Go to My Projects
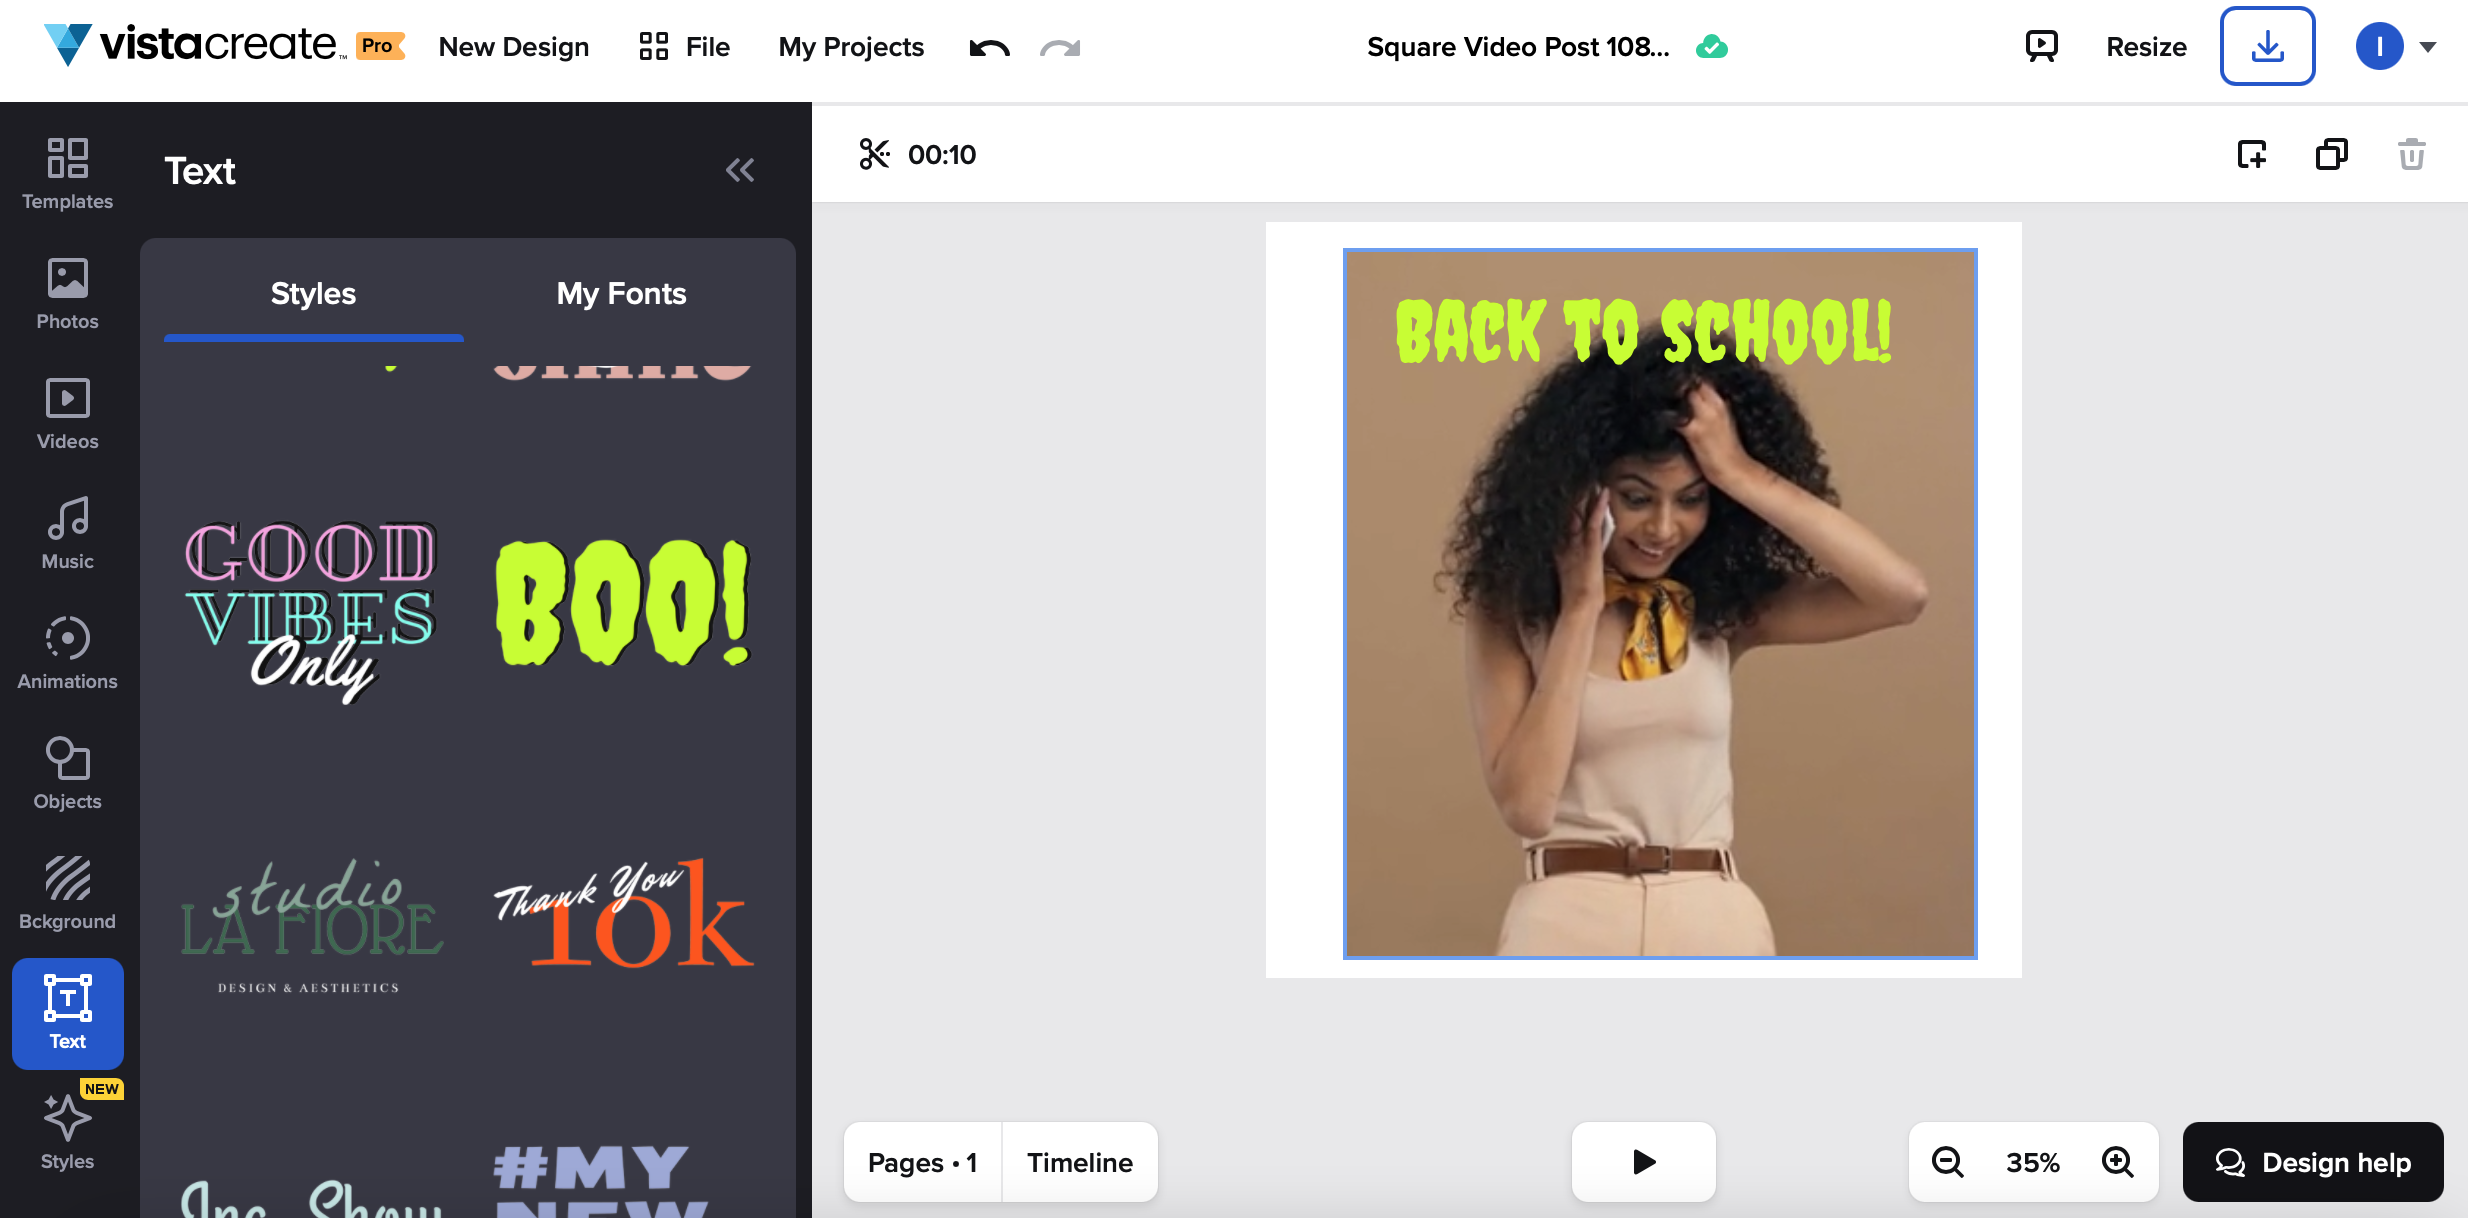Screen dimensions: 2468x1218 pyautogui.click(x=851, y=47)
